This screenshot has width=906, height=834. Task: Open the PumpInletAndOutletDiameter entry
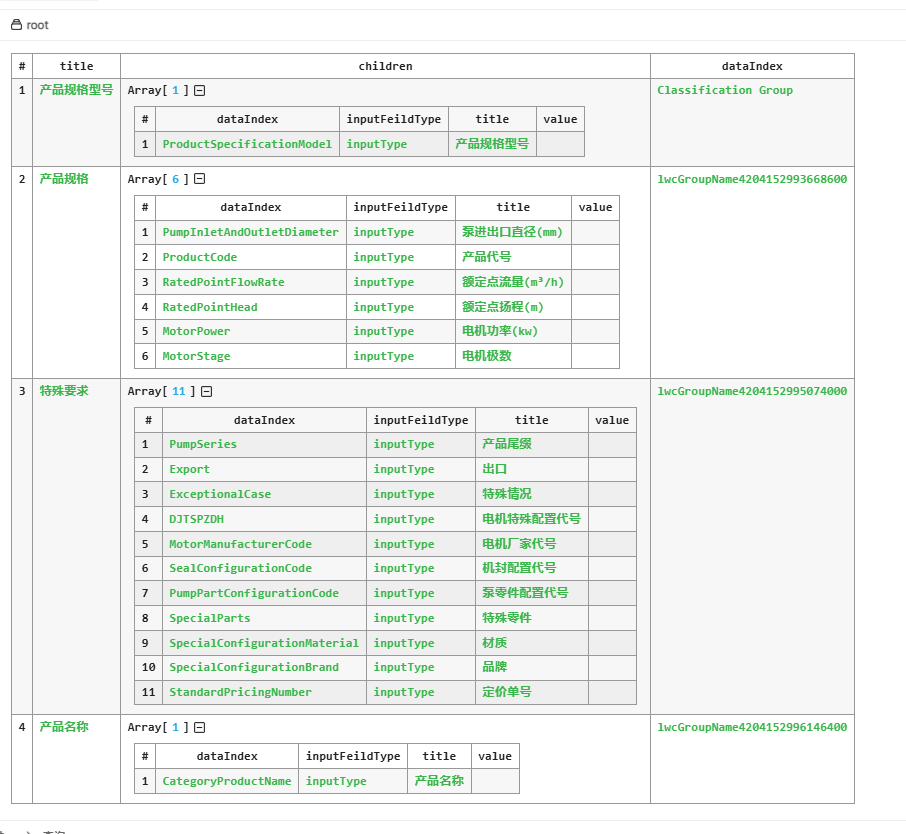(x=250, y=232)
